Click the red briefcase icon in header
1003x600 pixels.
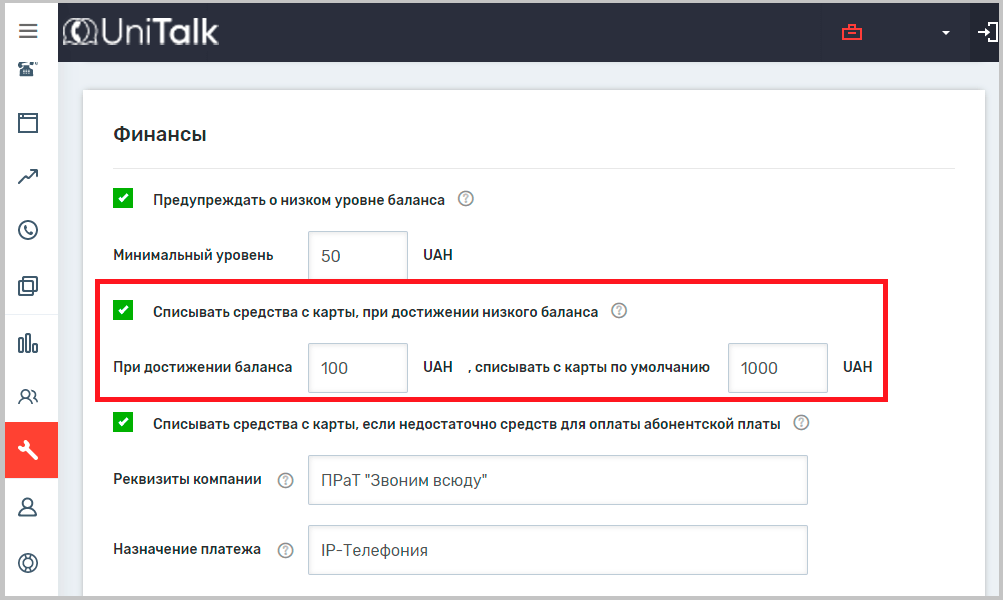click(x=851, y=32)
